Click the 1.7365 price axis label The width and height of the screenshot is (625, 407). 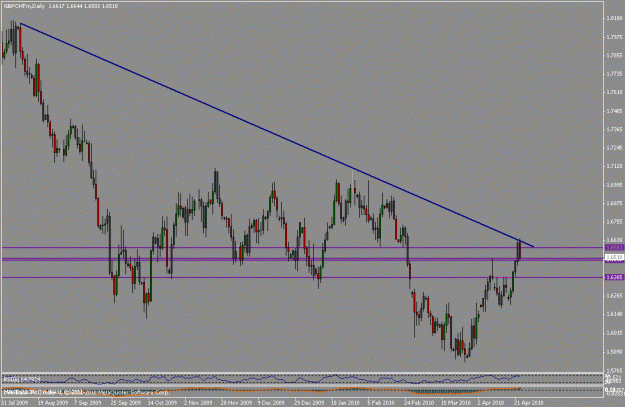[x=614, y=129]
